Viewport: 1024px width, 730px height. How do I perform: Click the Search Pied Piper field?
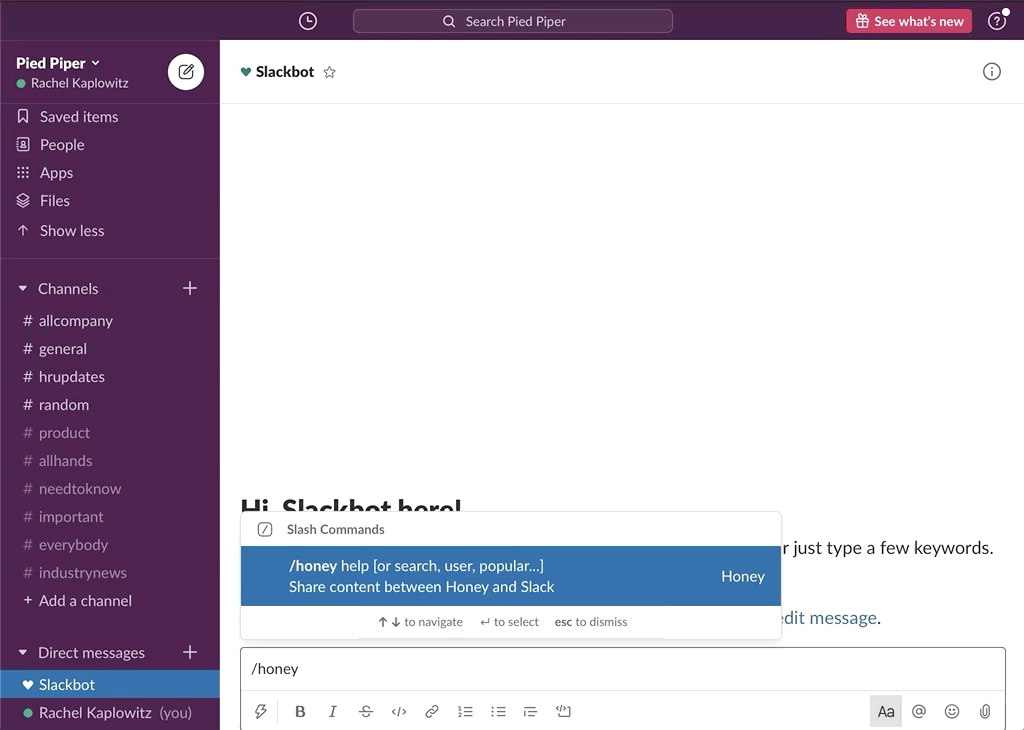pyautogui.click(x=513, y=21)
